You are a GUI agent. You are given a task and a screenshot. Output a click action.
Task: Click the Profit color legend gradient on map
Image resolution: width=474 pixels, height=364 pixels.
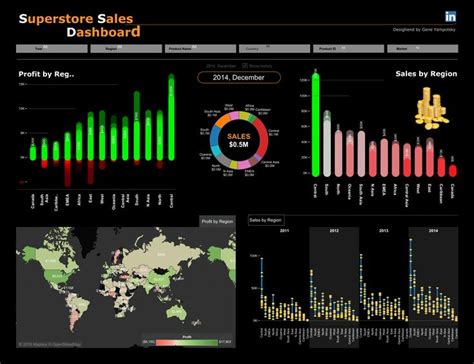pos(187,342)
